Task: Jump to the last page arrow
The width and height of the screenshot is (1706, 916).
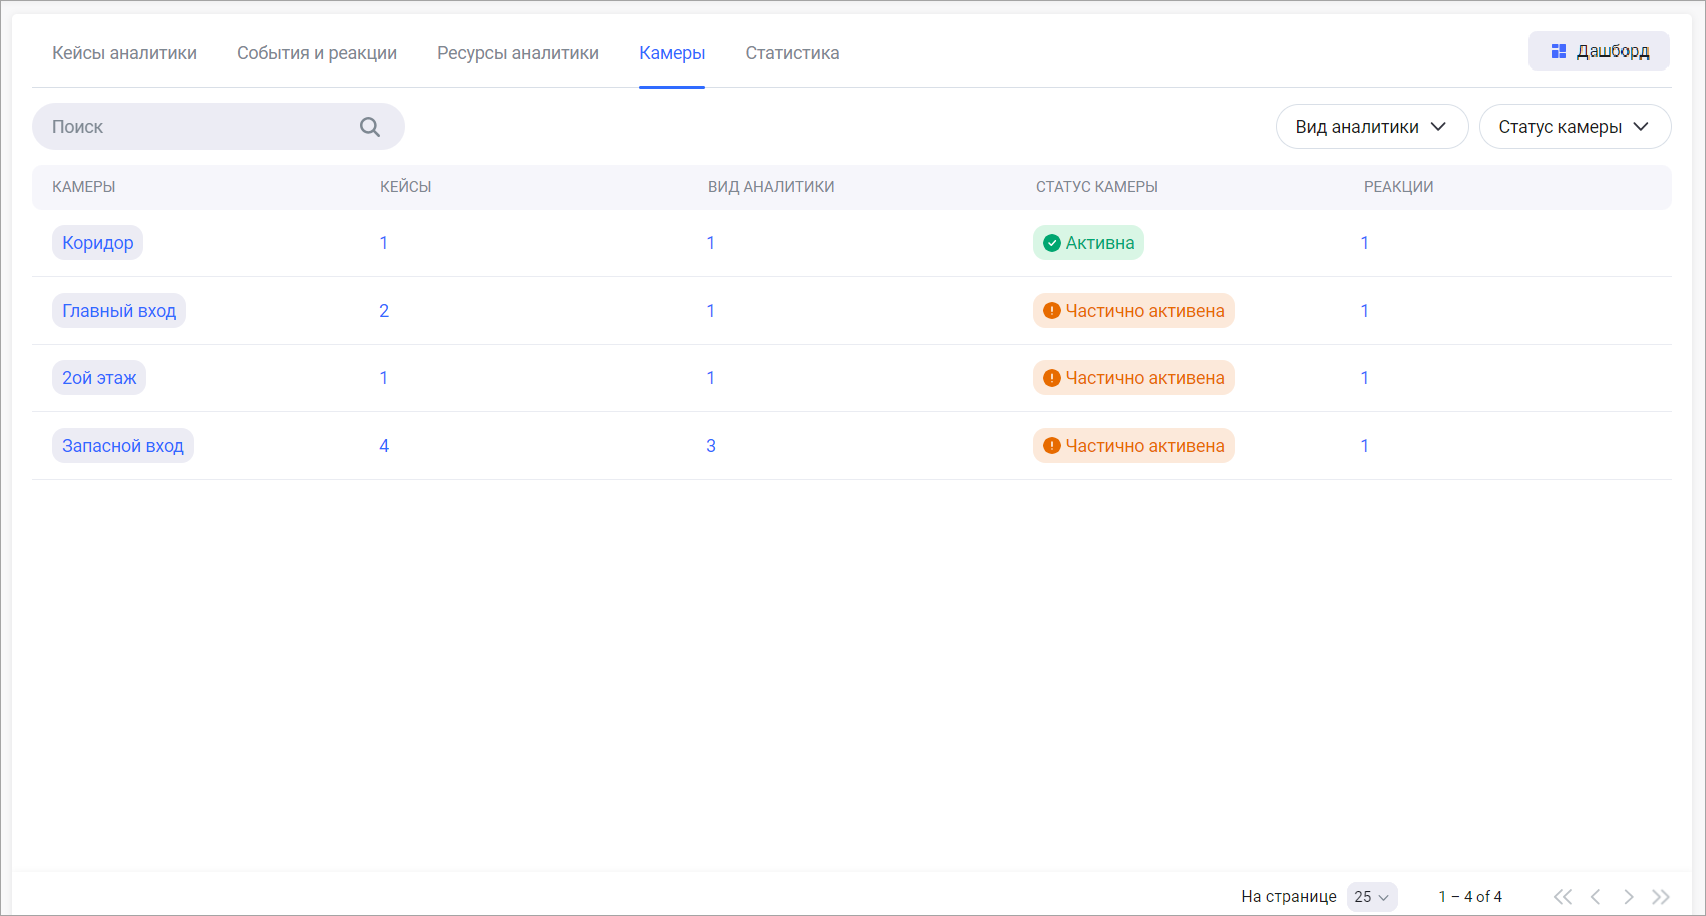Action: point(1661,897)
